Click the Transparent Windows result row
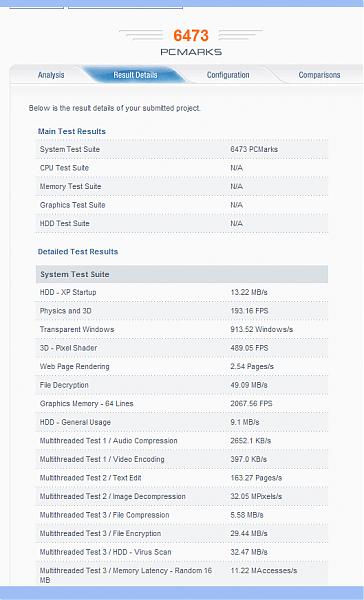The width and height of the screenshot is (364, 600). 182,329
